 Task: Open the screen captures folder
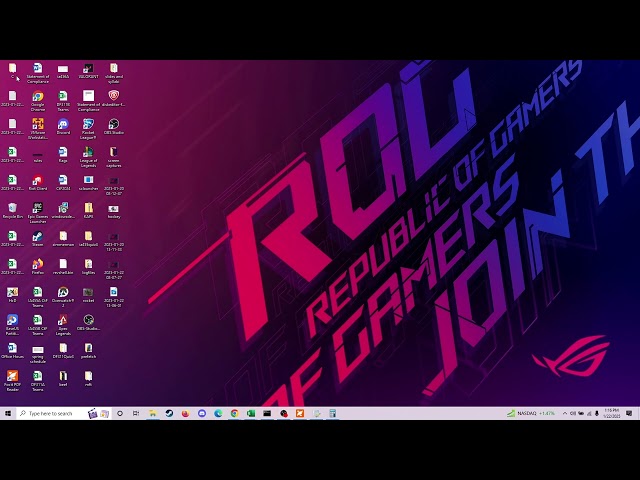[x=113, y=157]
